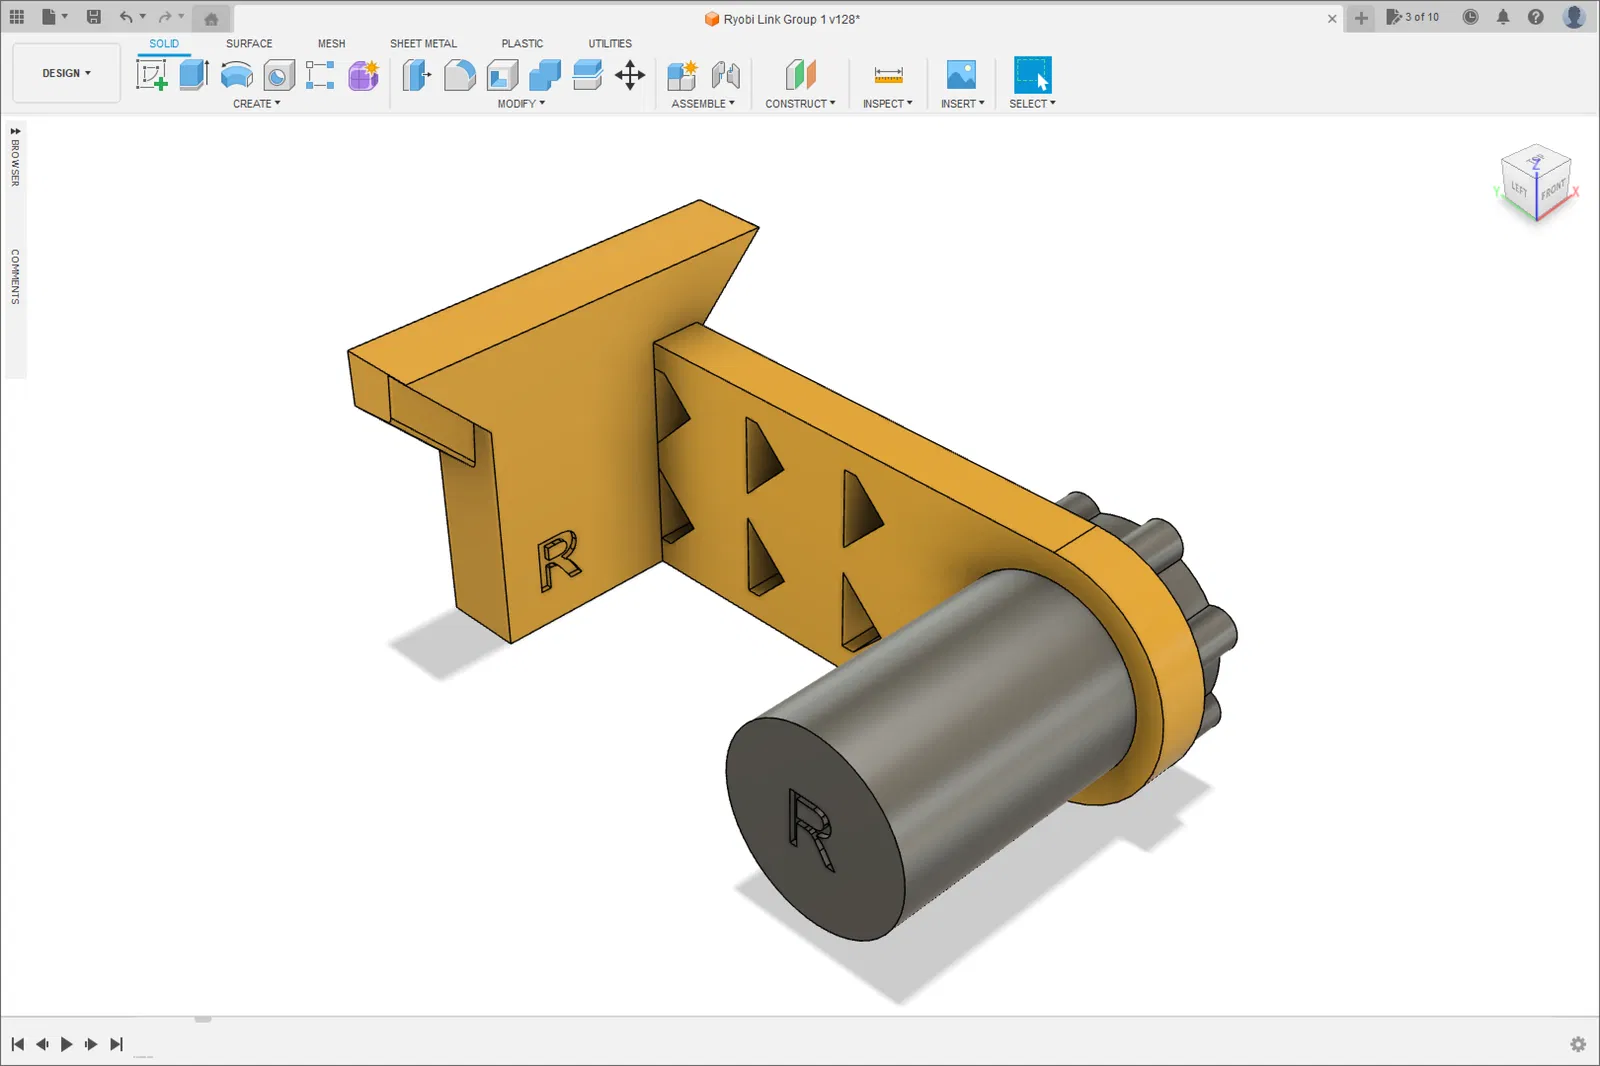Open the data panel grid icon
This screenshot has height=1066, width=1600.
point(17,17)
